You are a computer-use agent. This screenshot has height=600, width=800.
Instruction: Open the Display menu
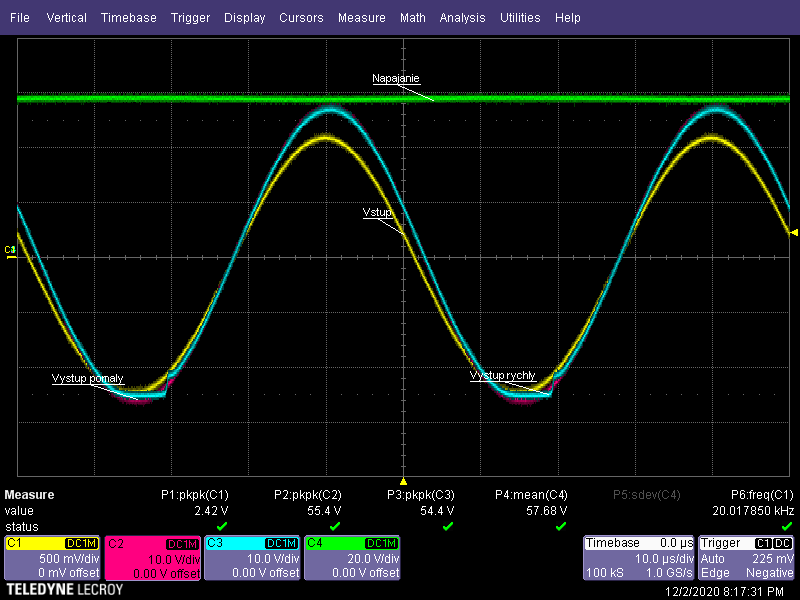click(x=244, y=18)
